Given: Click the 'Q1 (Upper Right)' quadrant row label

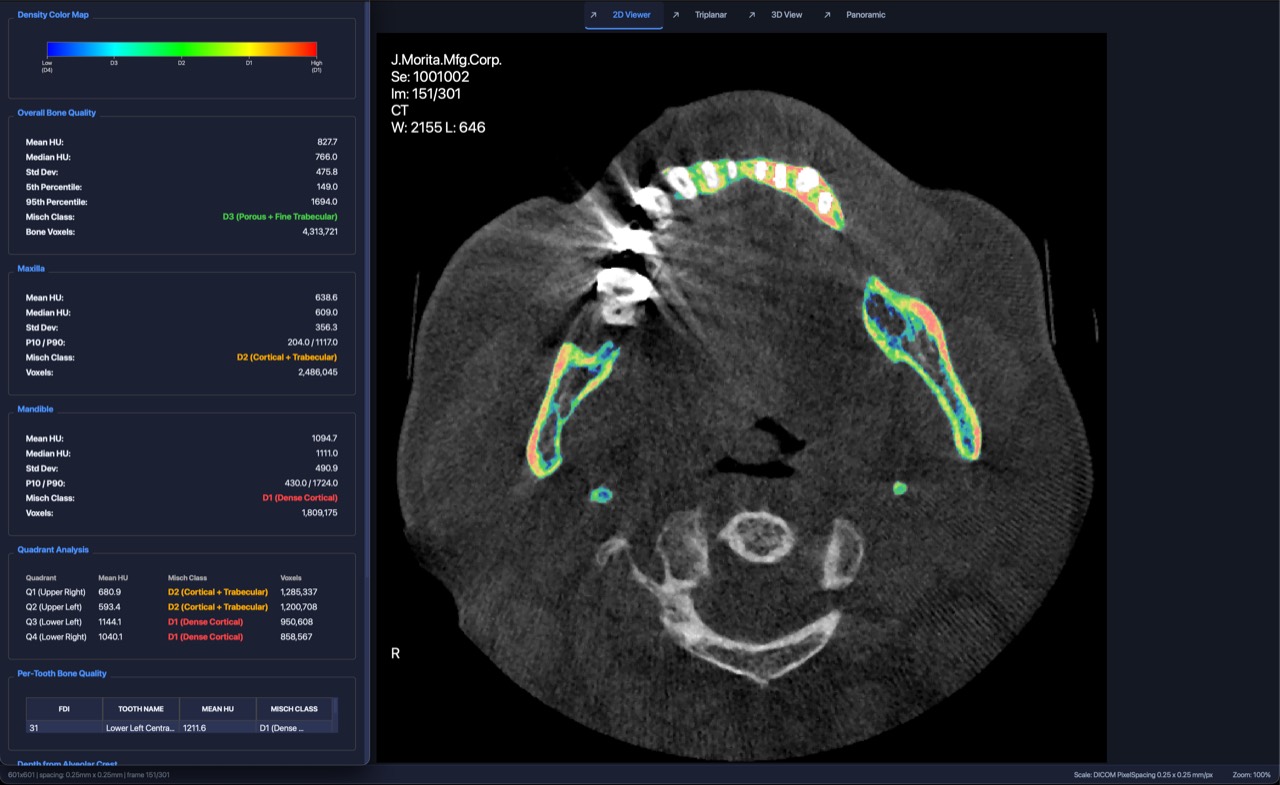Looking at the screenshot, I should click(56, 592).
